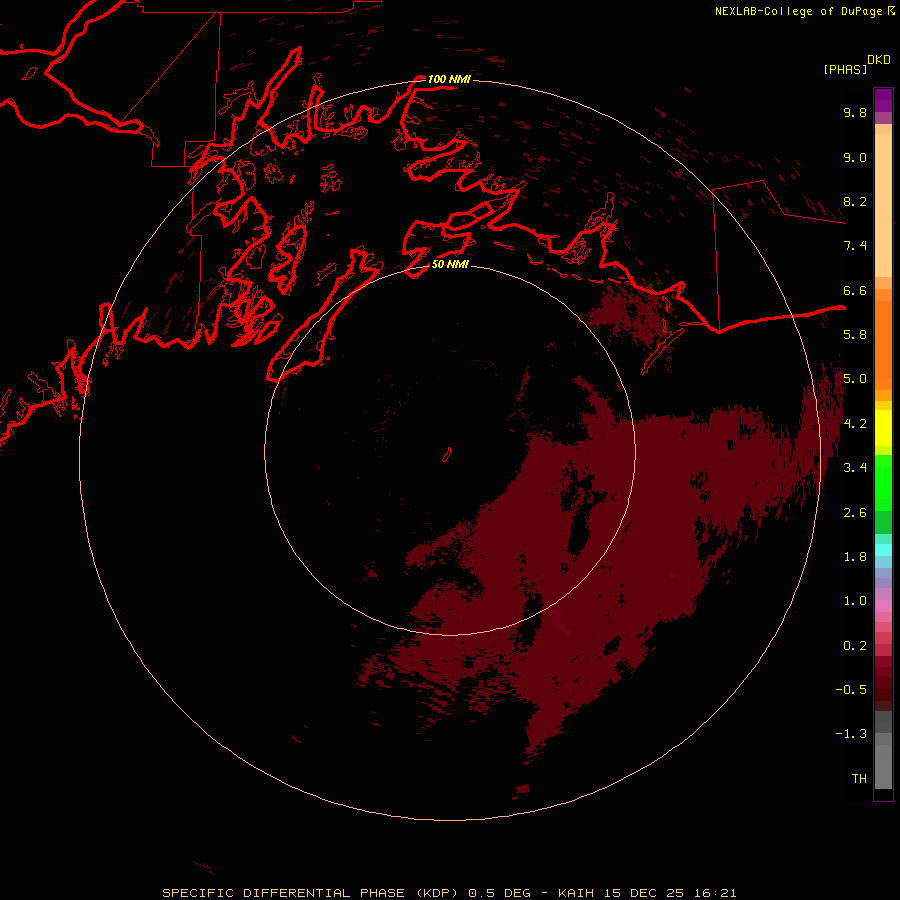Click the -0.5 scale value
Screen dimensions: 900x900
coord(851,690)
